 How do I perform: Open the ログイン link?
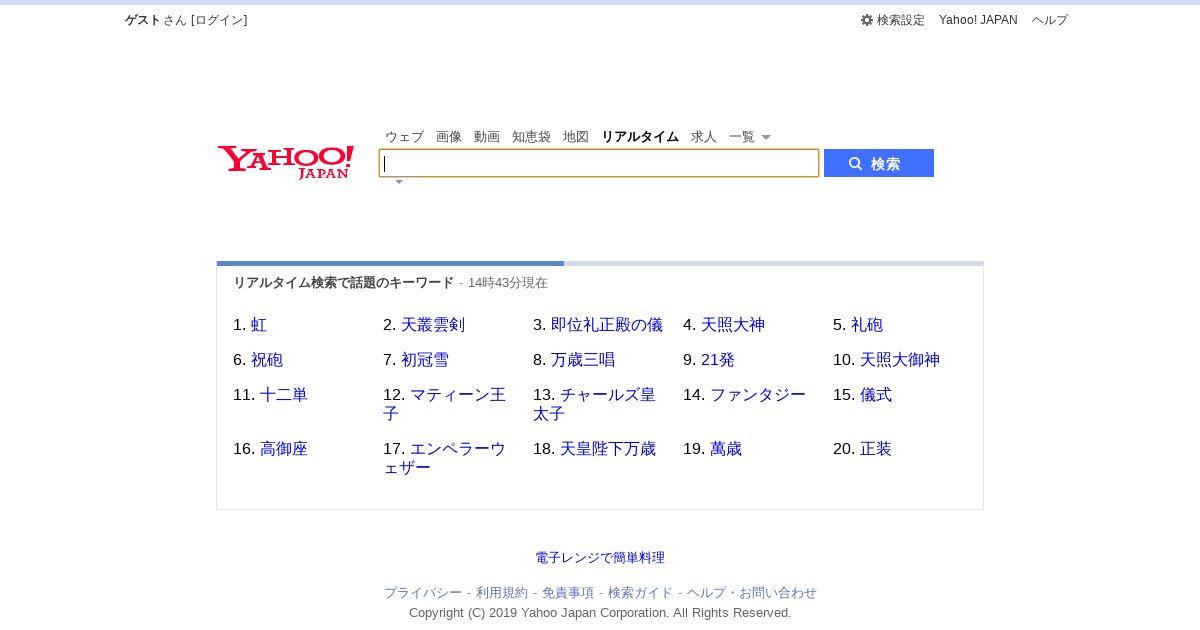(x=219, y=20)
